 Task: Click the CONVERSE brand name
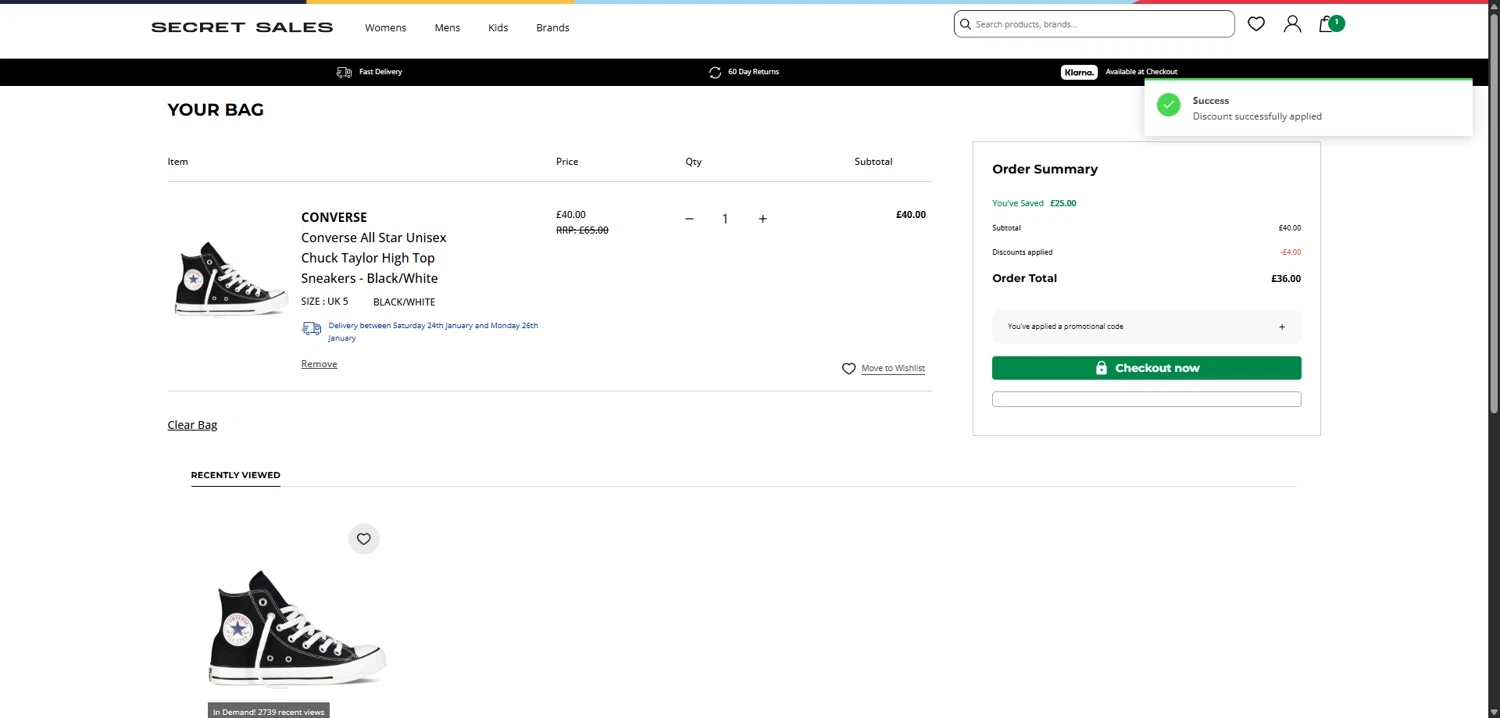click(334, 217)
